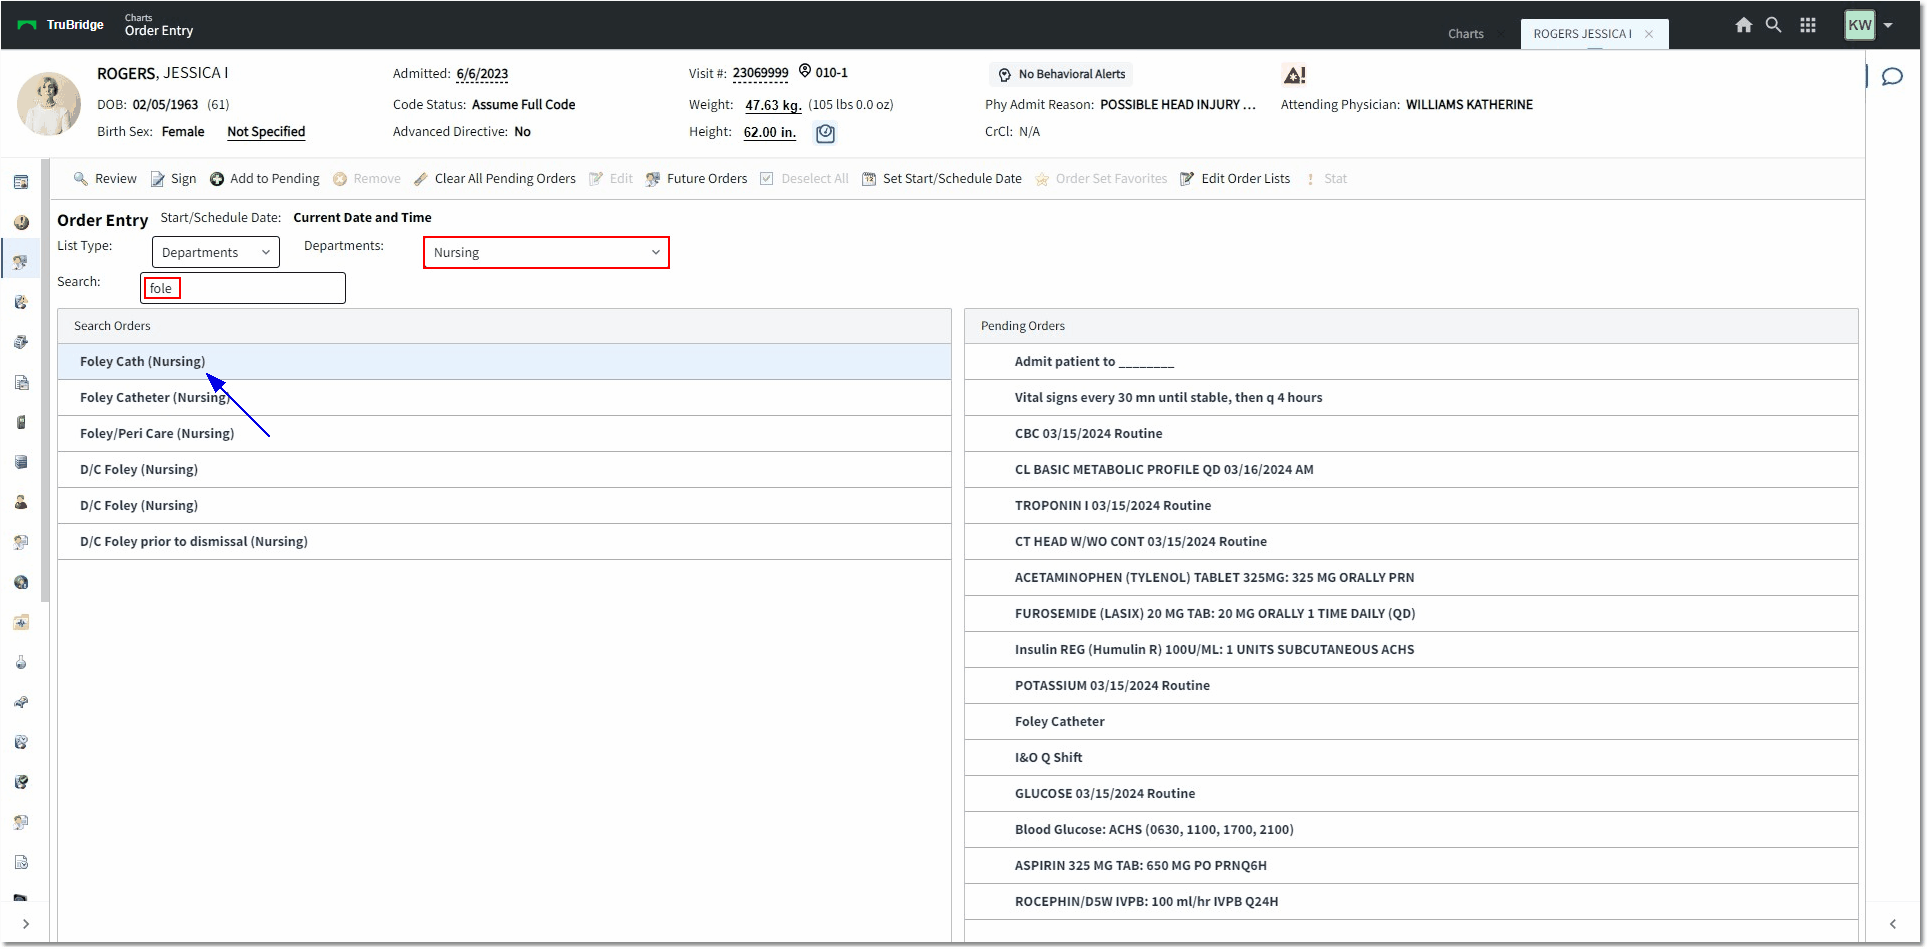This screenshot has width=1927, height=949.
Task: Click the clock icon next to Height
Action: coord(825,133)
